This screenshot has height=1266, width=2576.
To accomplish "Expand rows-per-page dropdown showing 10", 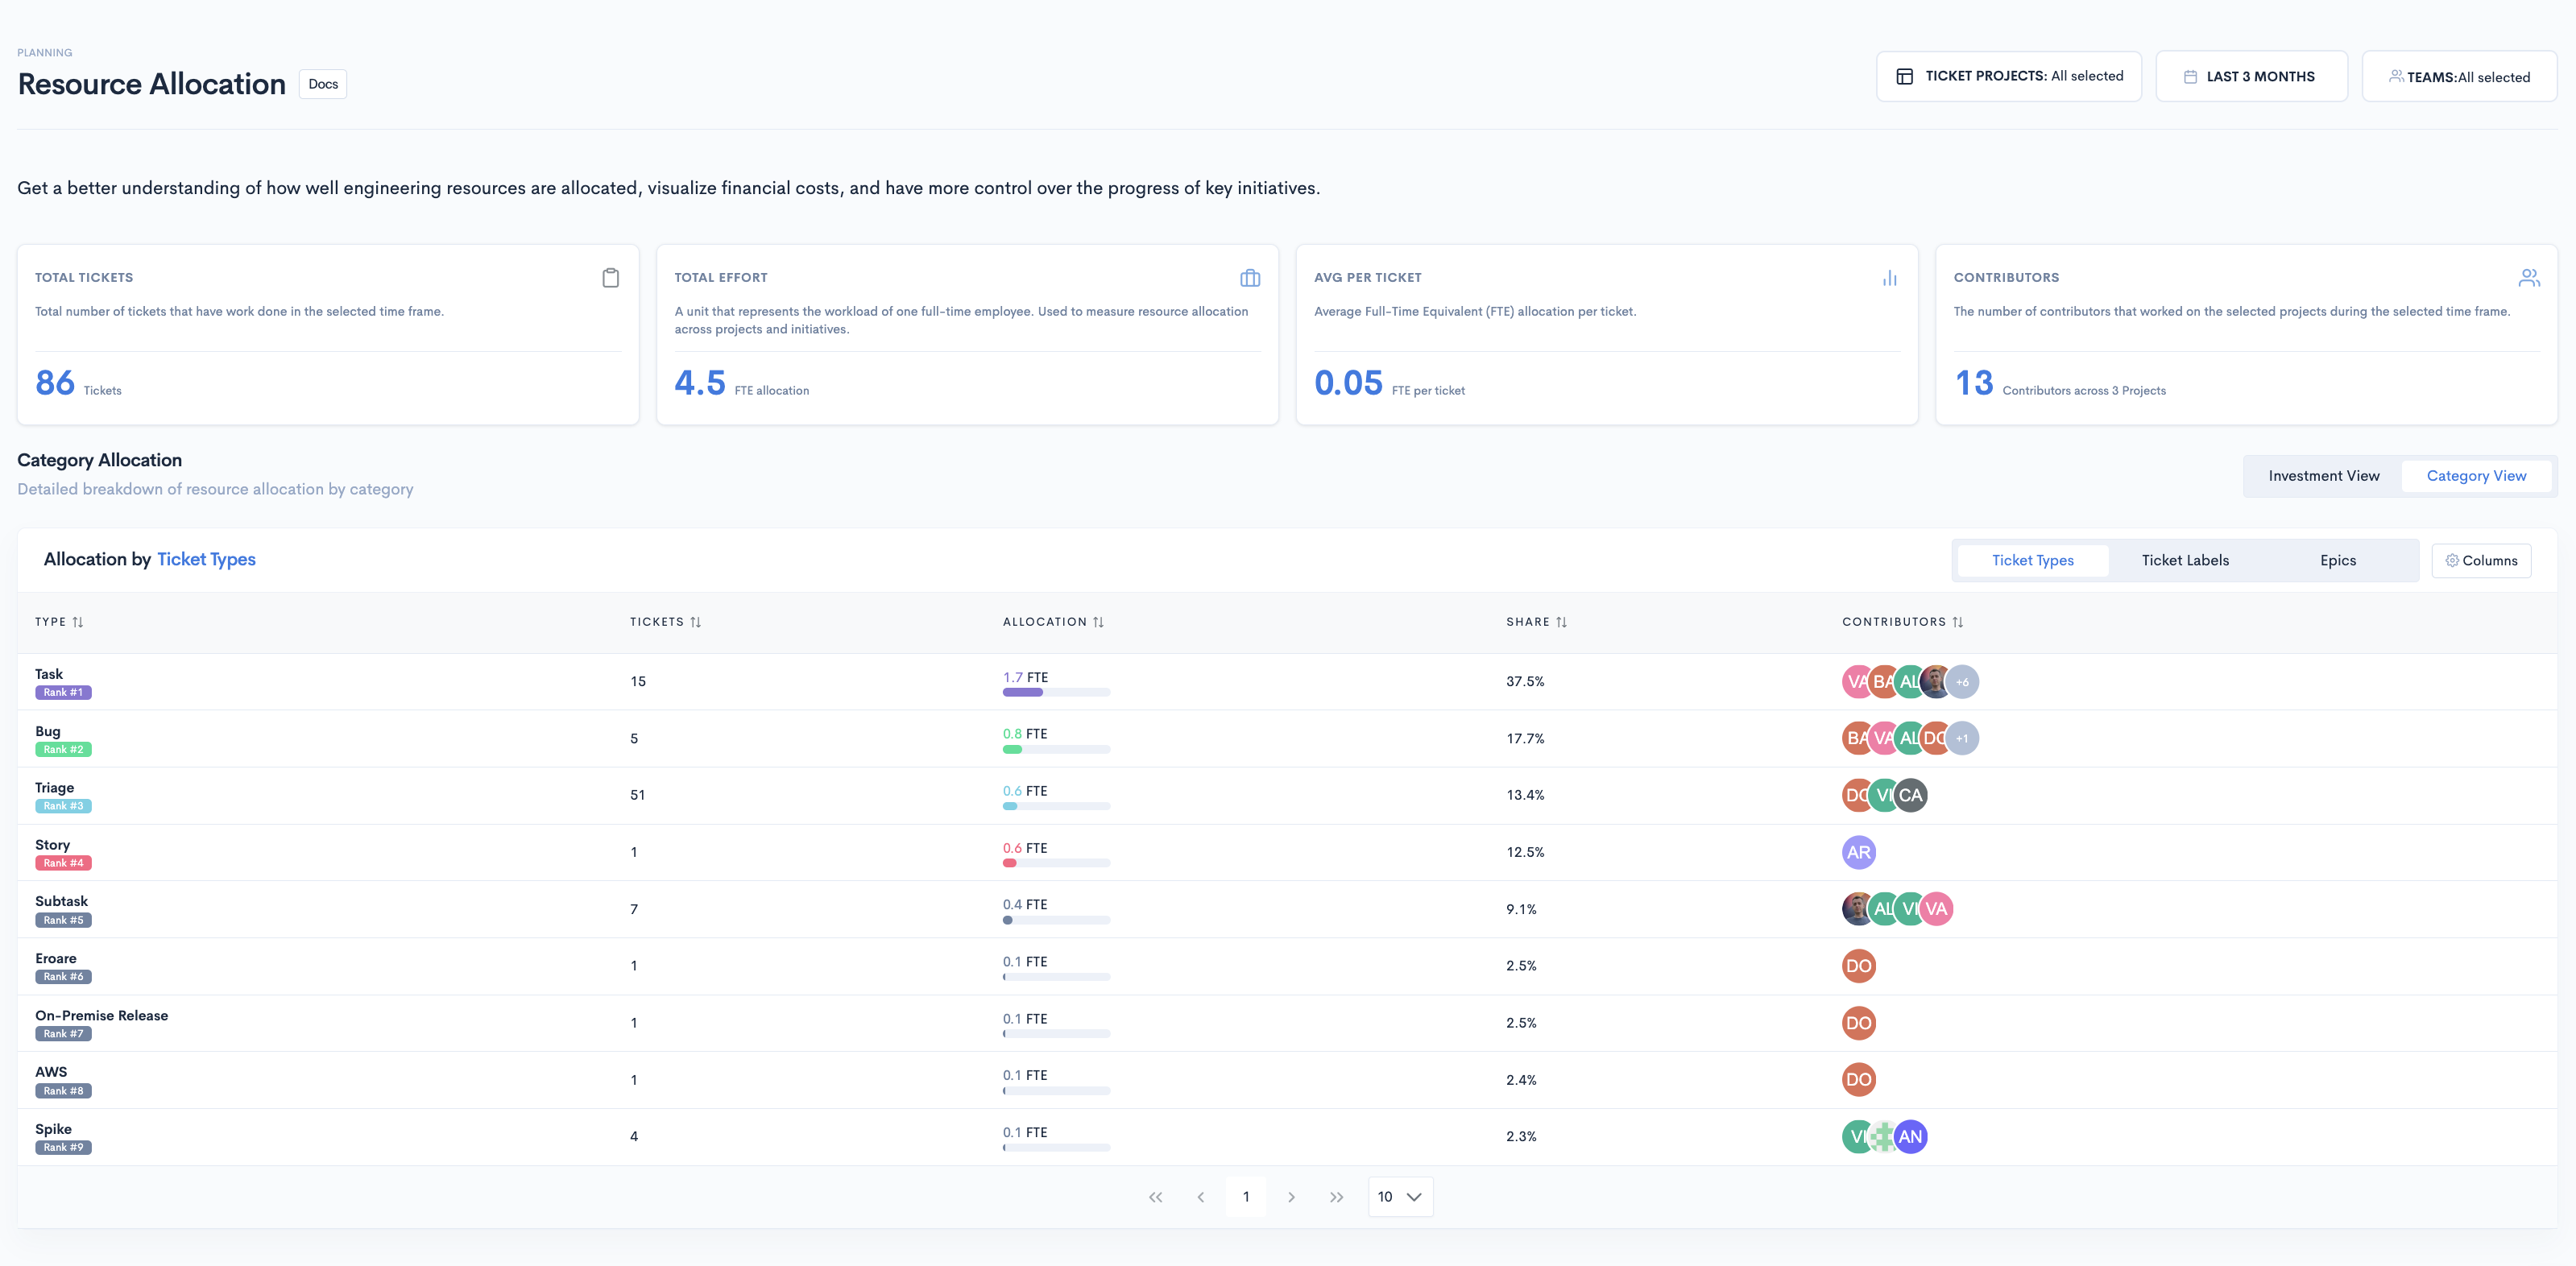I will pos(1399,1197).
